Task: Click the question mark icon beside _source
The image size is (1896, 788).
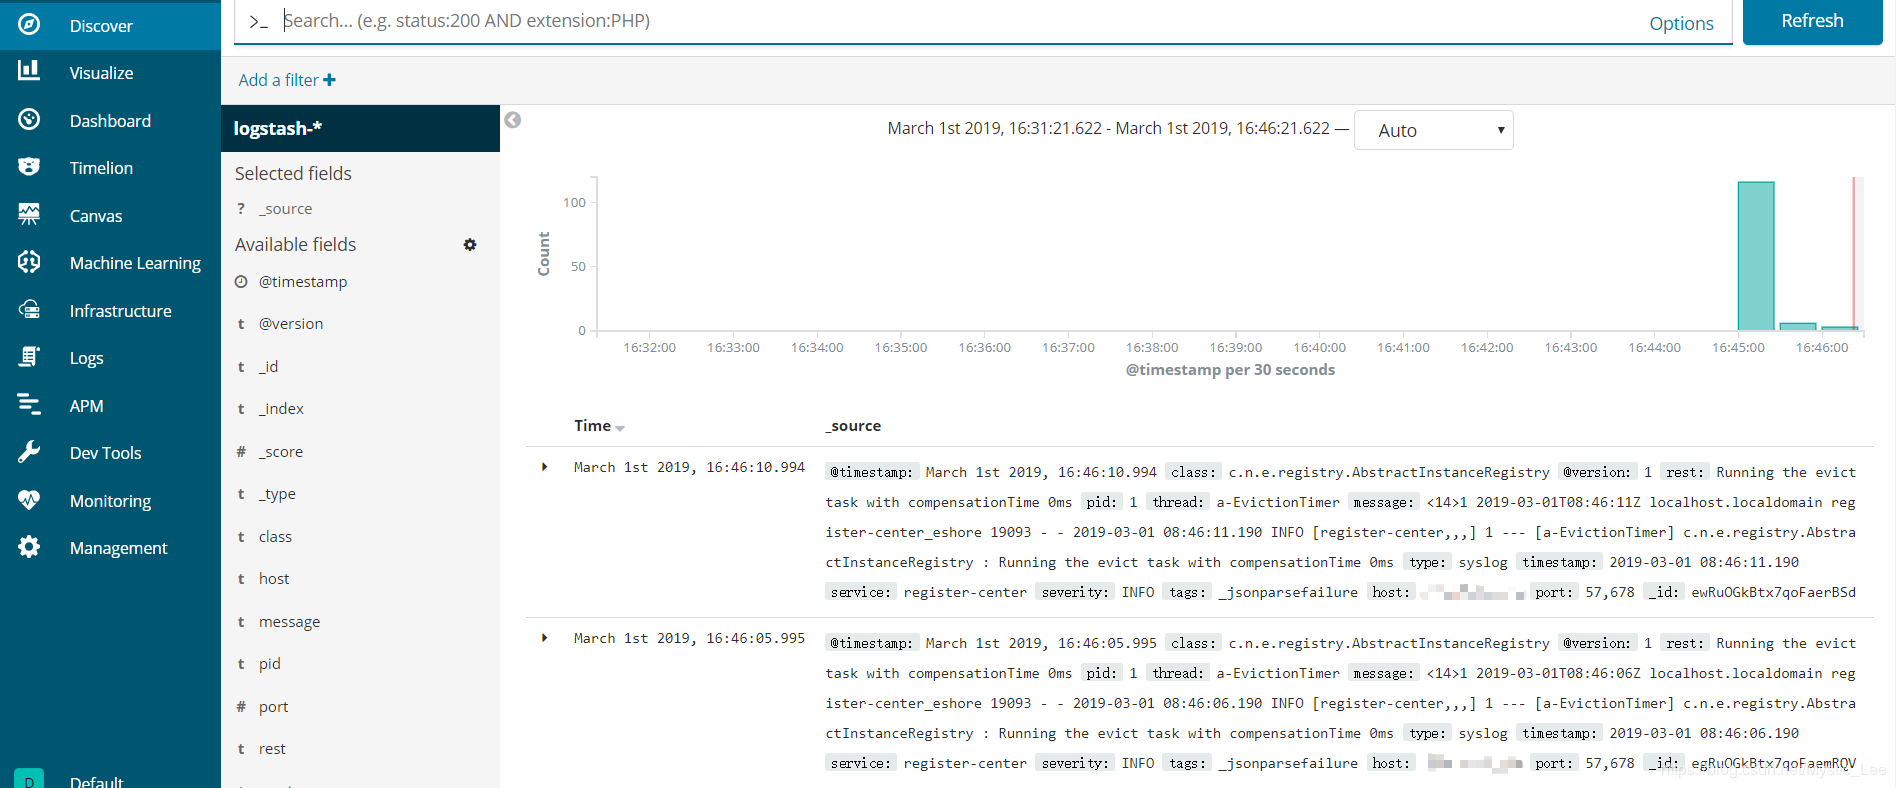Action: click(241, 208)
